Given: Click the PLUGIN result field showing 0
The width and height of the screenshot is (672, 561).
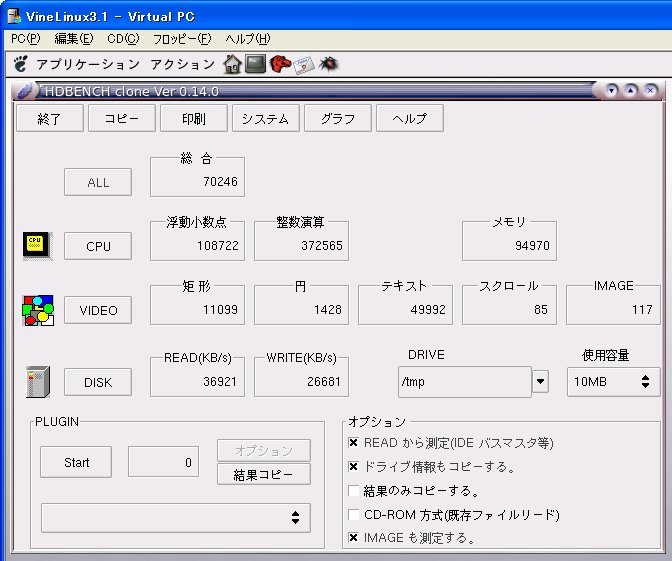Looking at the screenshot, I should coord(163,462).
